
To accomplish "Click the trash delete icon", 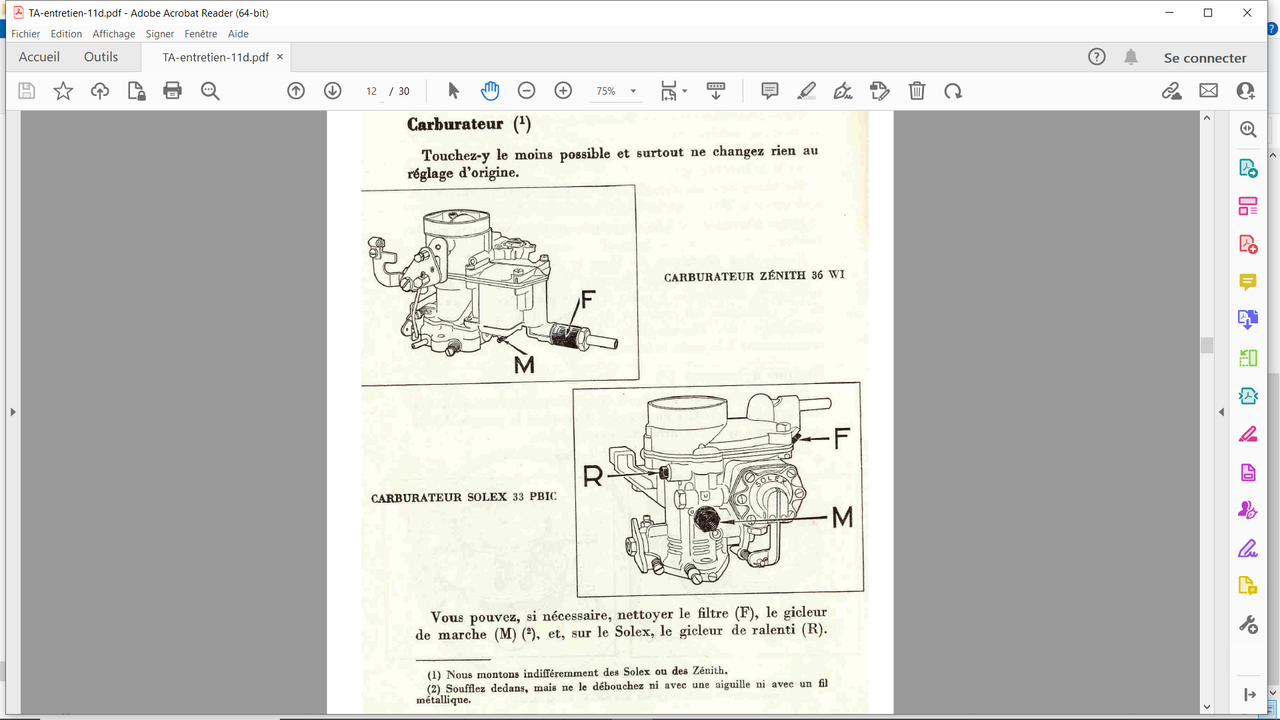I will pos(917,91).
